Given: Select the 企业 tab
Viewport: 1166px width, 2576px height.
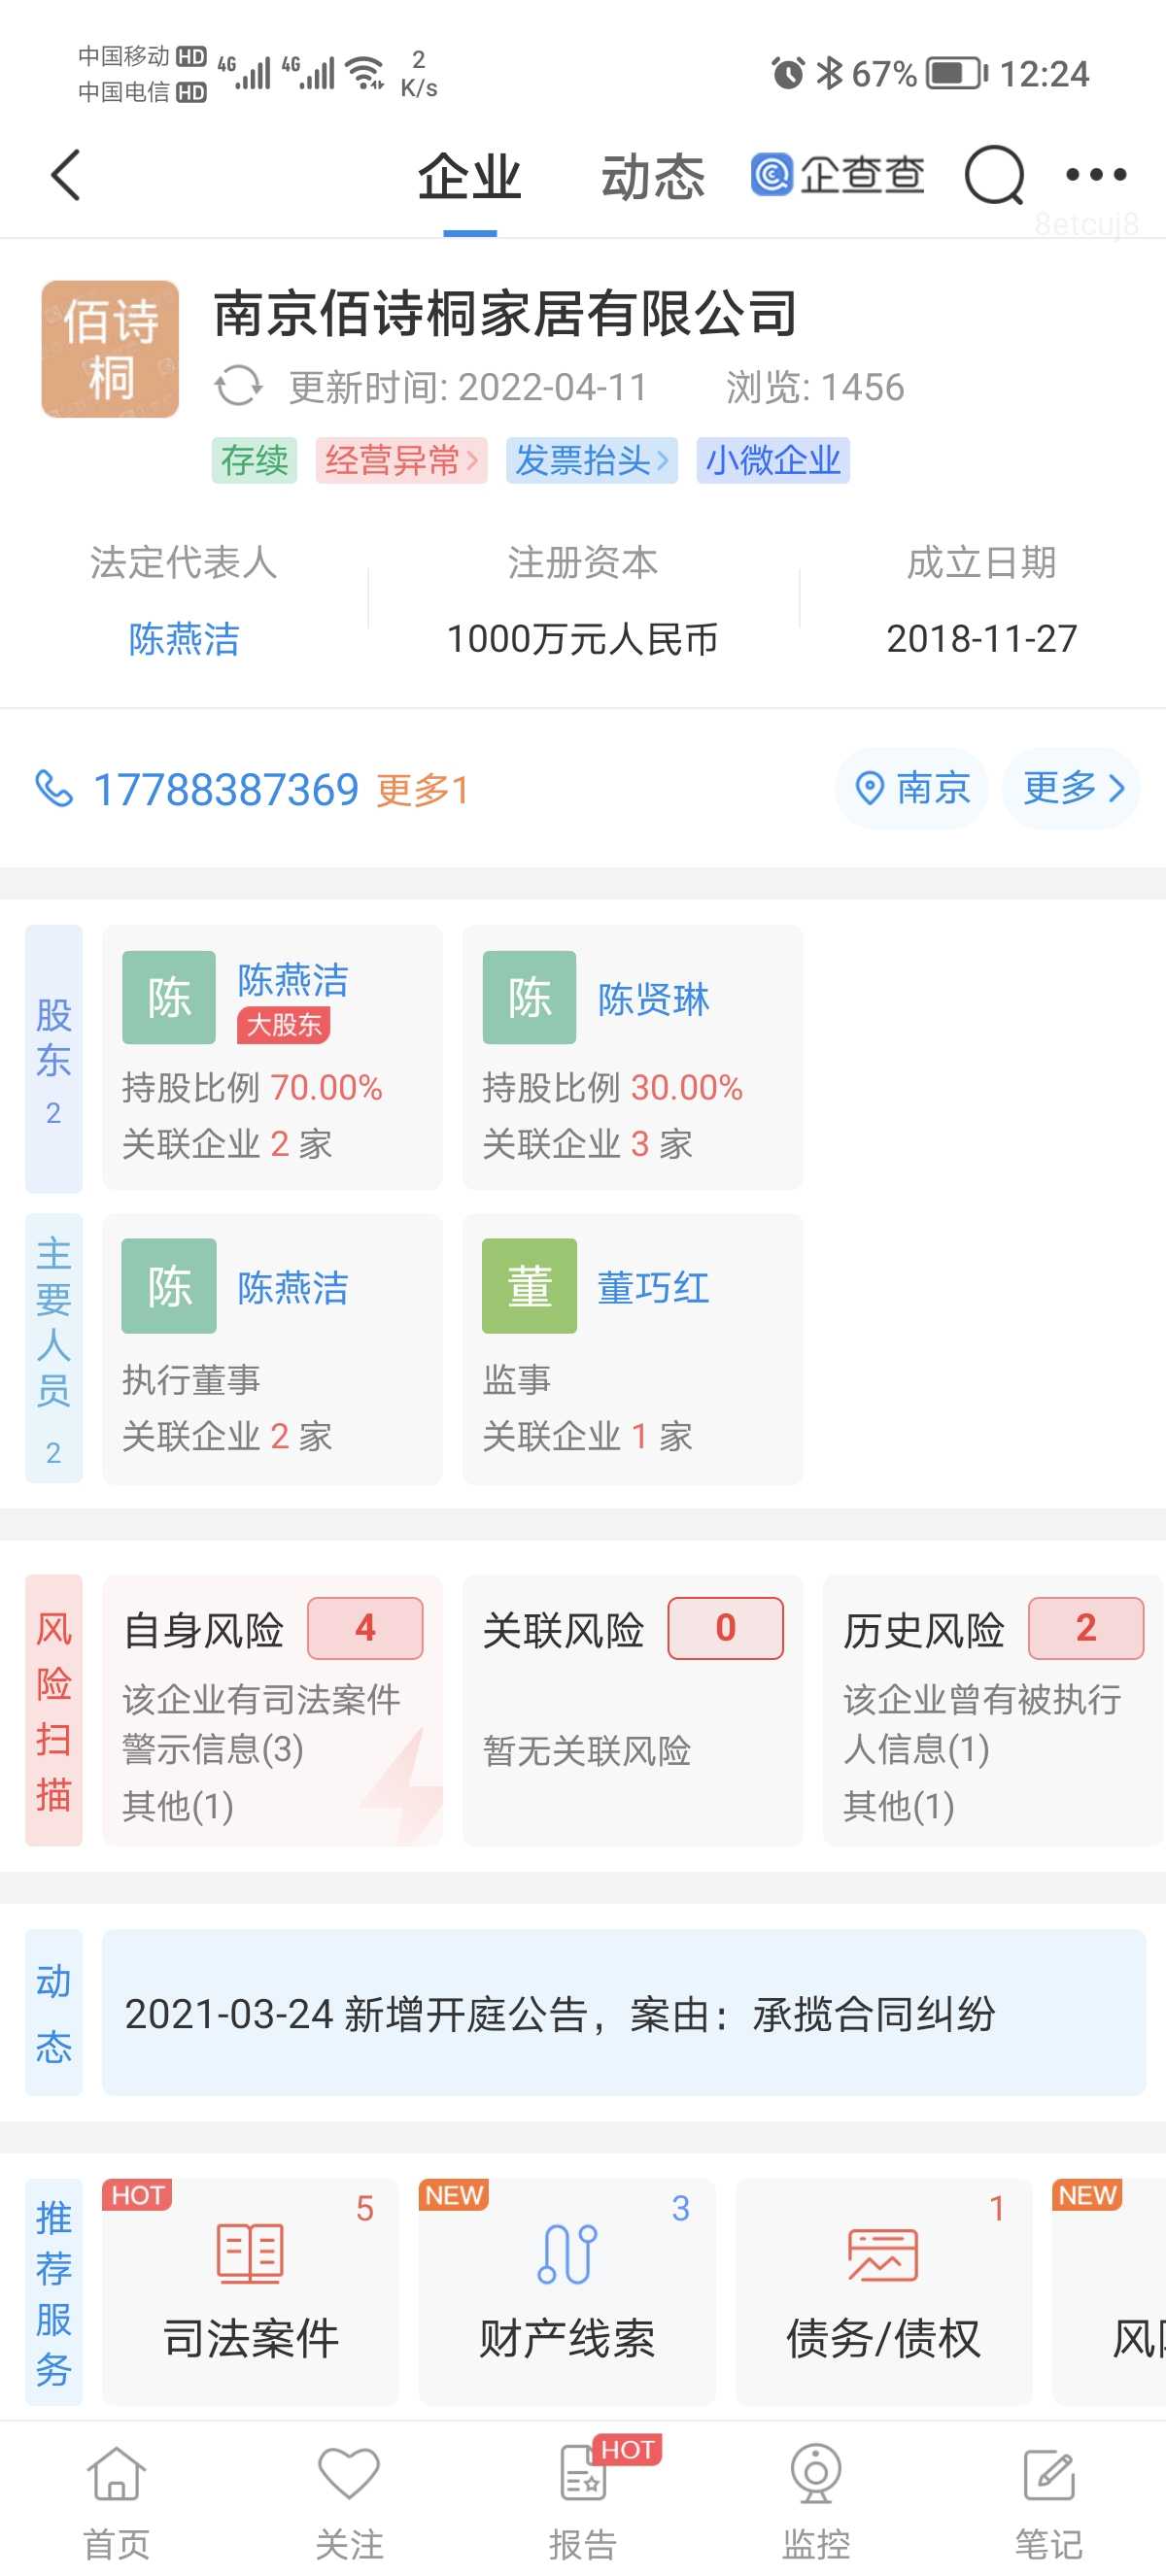Looking at the screenshot, I should (469, 178).
